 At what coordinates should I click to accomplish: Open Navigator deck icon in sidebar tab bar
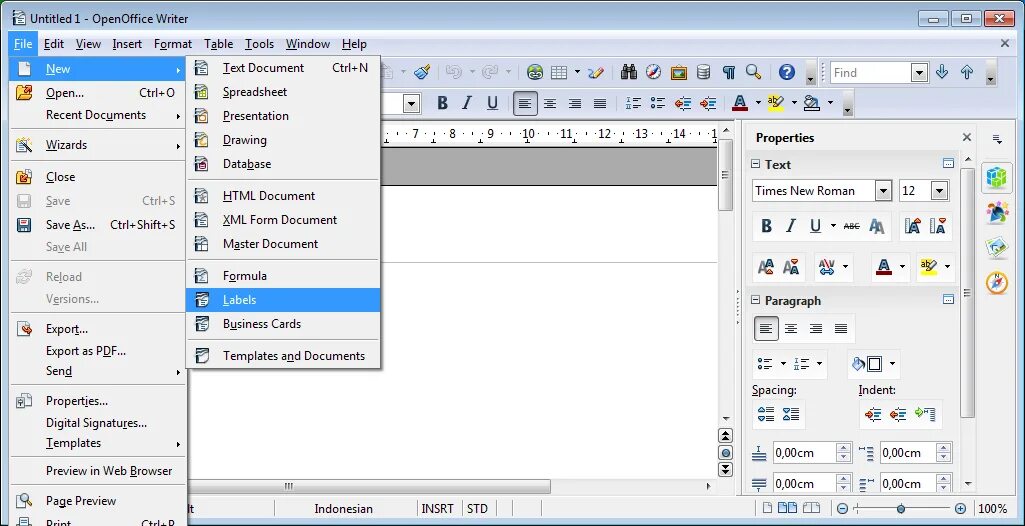(x=996, y=283)
